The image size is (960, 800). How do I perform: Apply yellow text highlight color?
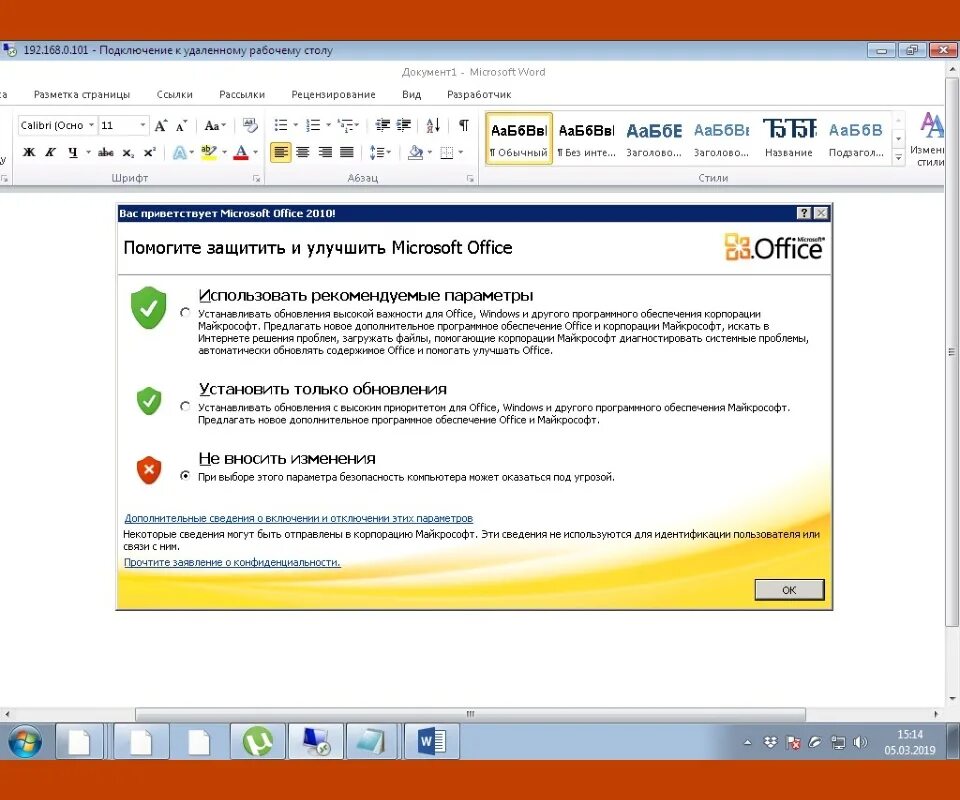click(209, 152)
